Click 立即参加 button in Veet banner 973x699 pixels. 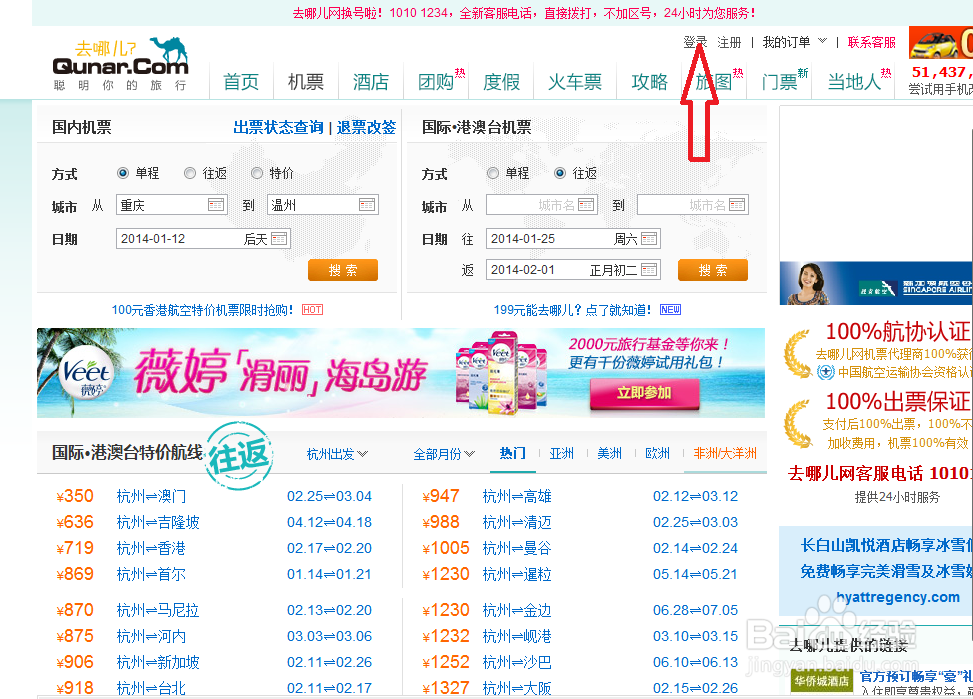pyautogui.click(x=644, y=393)
